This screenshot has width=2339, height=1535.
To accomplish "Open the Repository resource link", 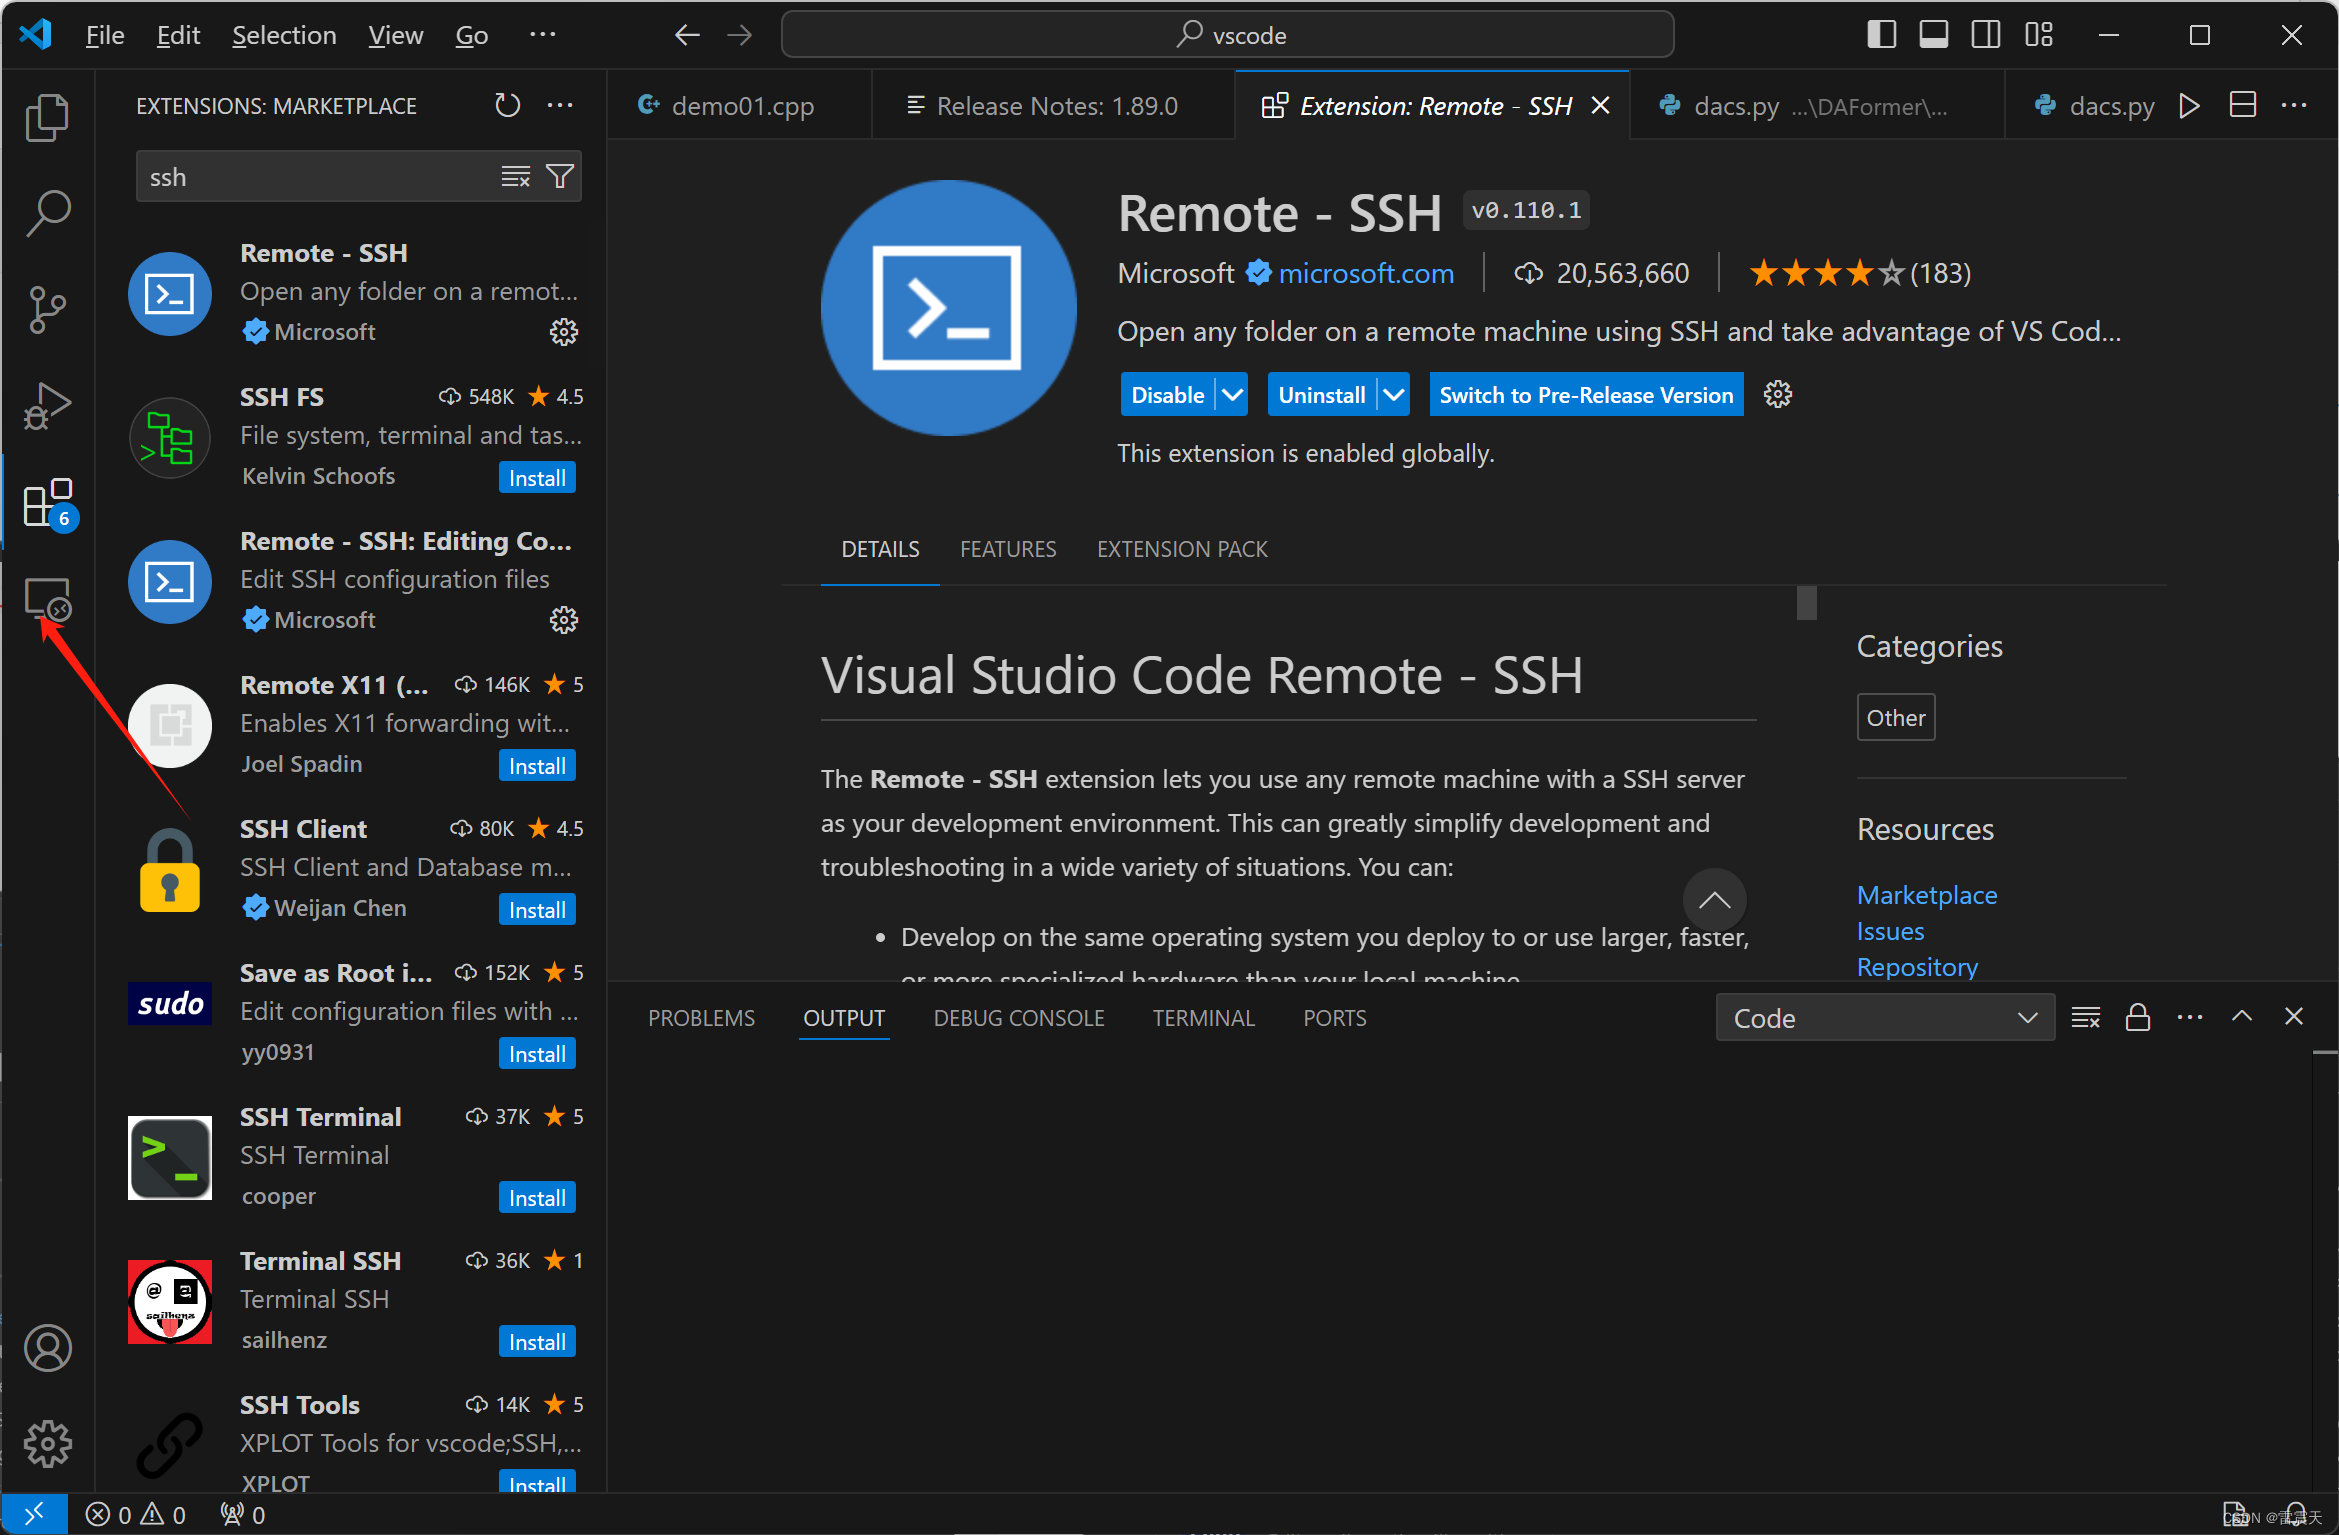I will (1917, 967).
